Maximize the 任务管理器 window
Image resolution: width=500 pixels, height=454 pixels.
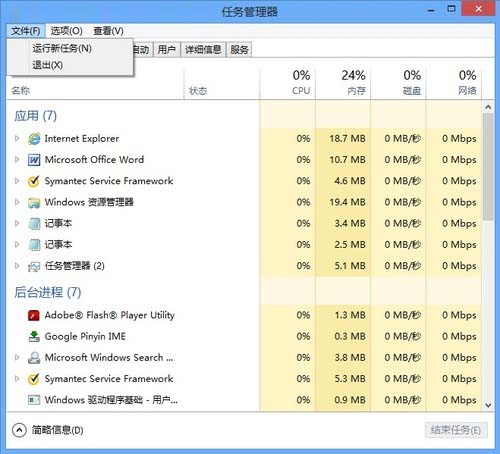click(451, 9)
